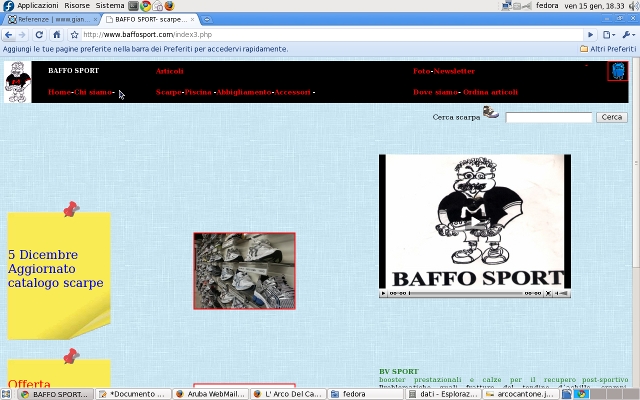Click the Baffo Sport mascot logo in the header

tap(18, 82)
